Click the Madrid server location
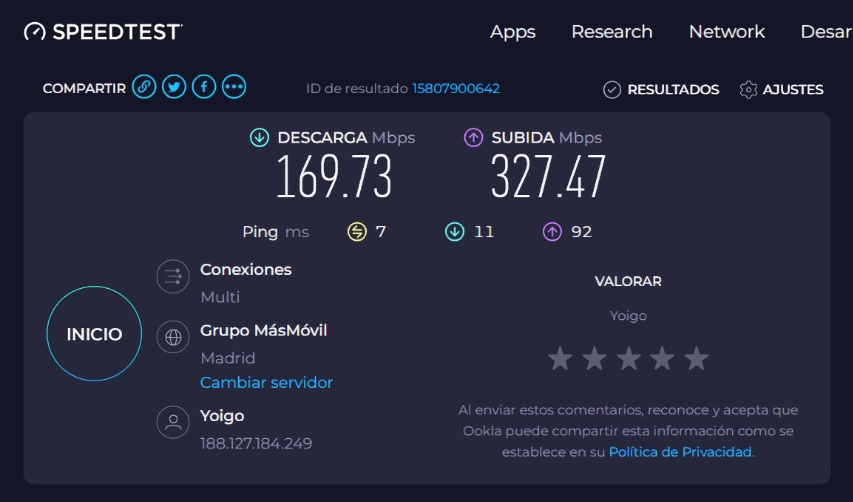 [x=227, y=358]
